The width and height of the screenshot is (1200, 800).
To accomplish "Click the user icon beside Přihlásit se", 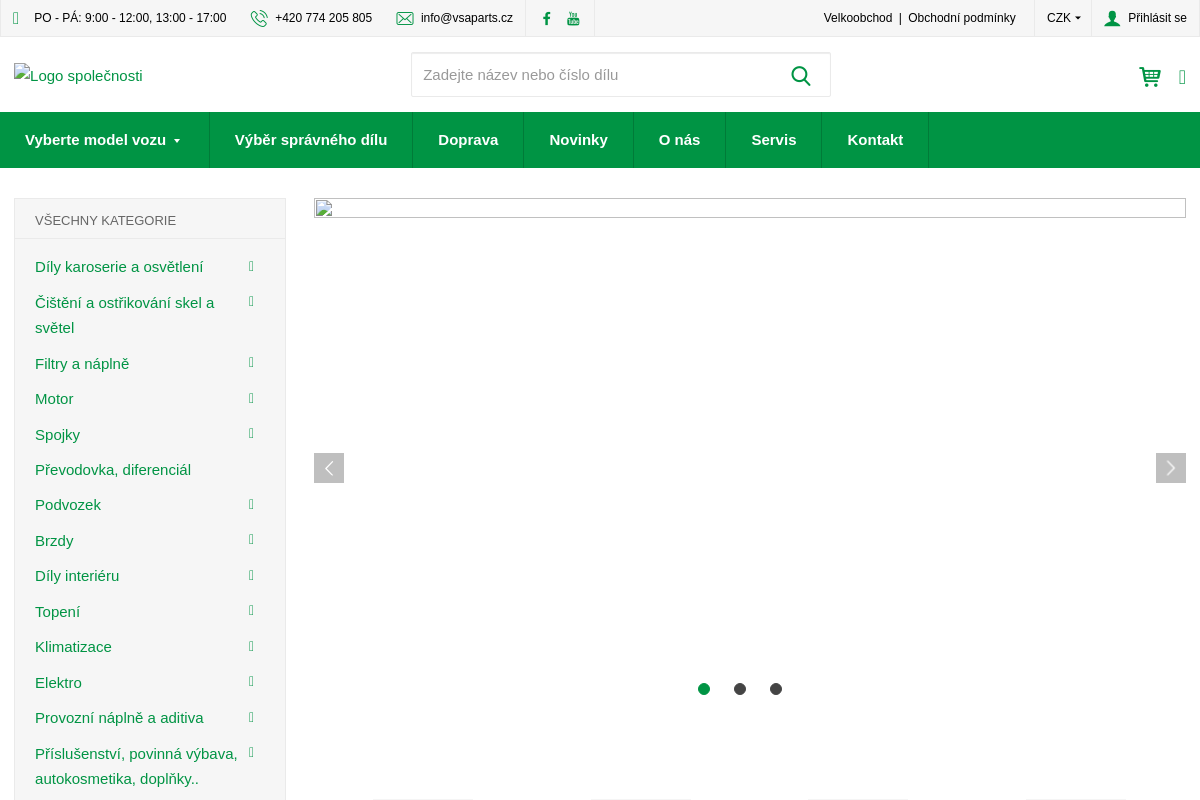I will pos(1112,18).
